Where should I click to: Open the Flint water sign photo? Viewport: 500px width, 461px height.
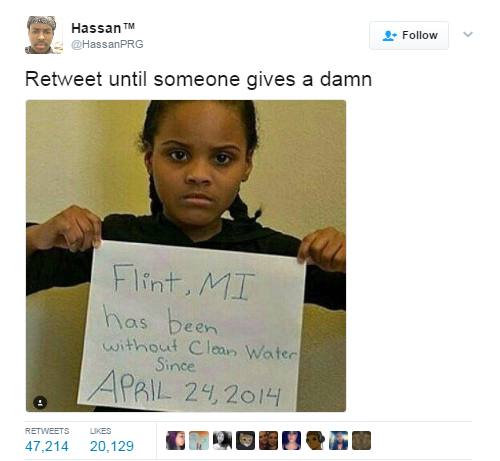coord(186,256)
